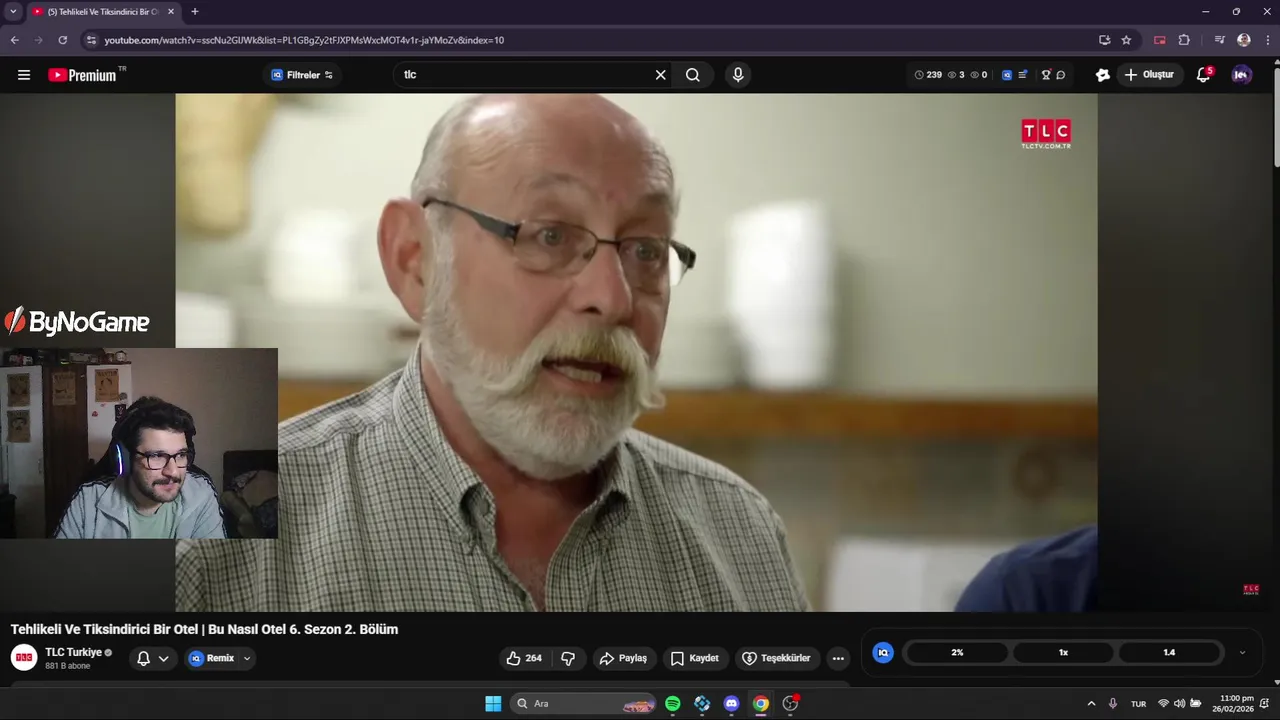Image resolution: width=1280 pixels, height=720 pixels.
Task: Reload the page with the refresh icon
Action: tap(62, 40)
